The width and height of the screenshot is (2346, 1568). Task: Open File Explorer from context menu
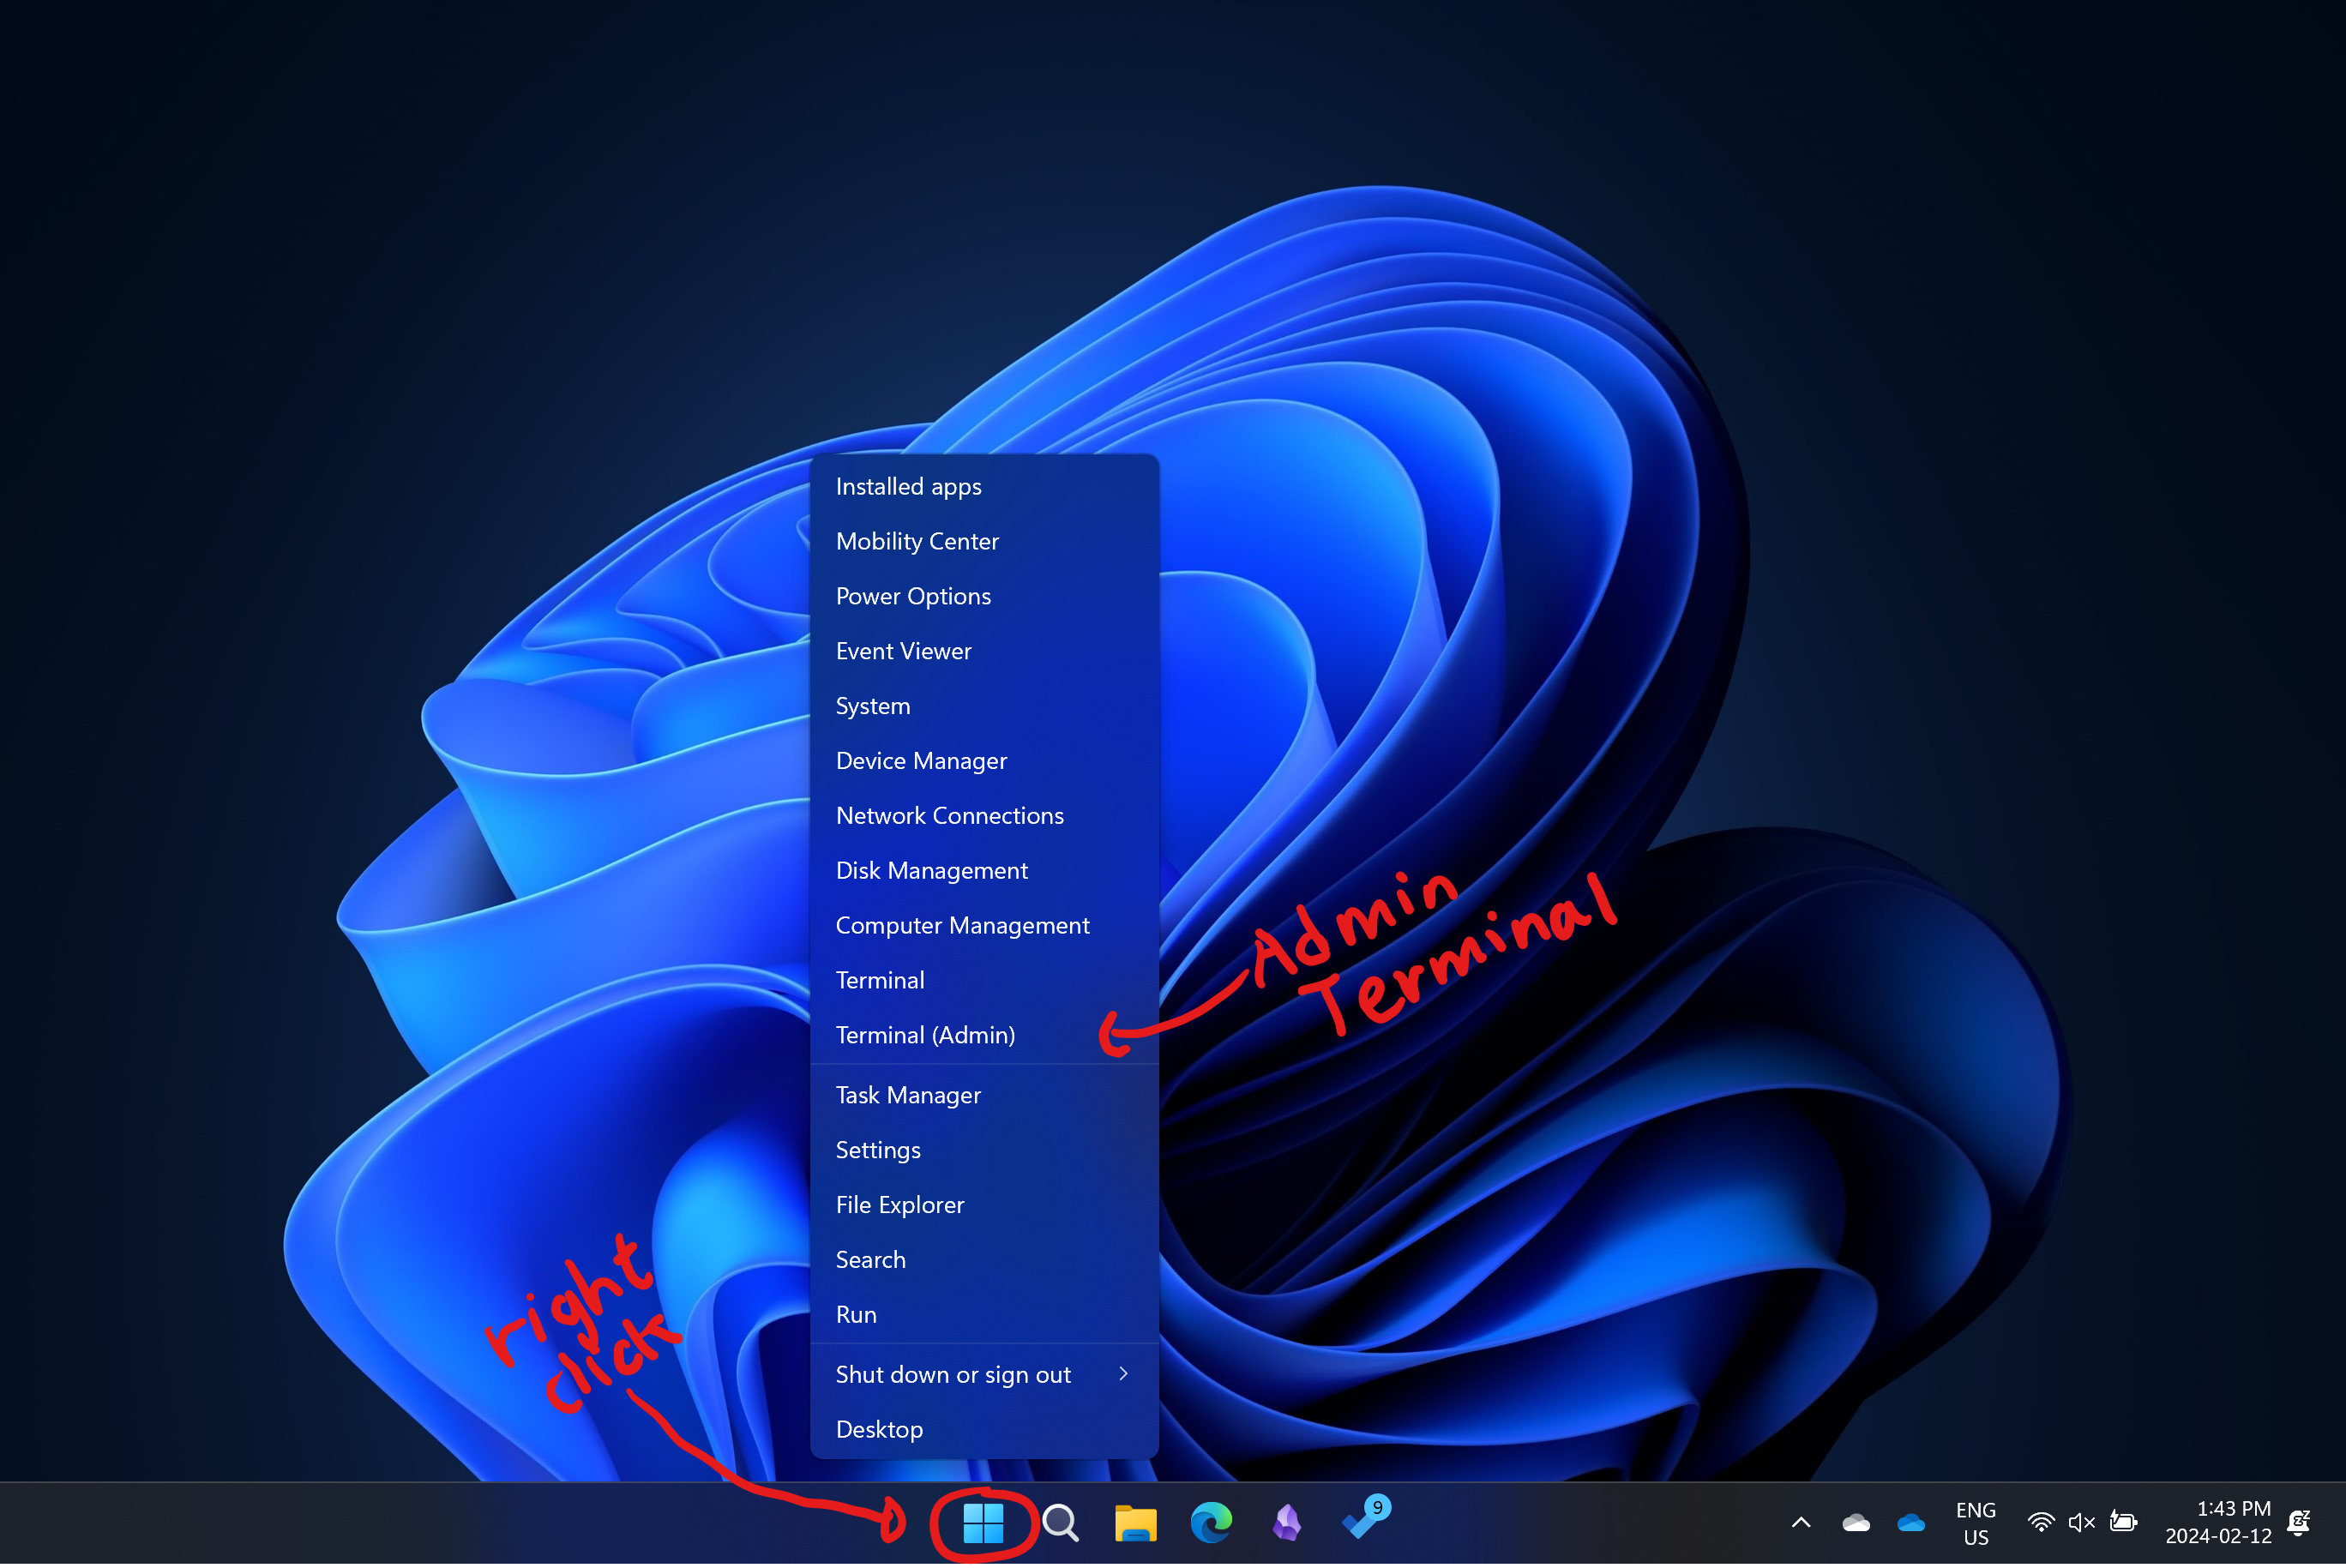899,1204
